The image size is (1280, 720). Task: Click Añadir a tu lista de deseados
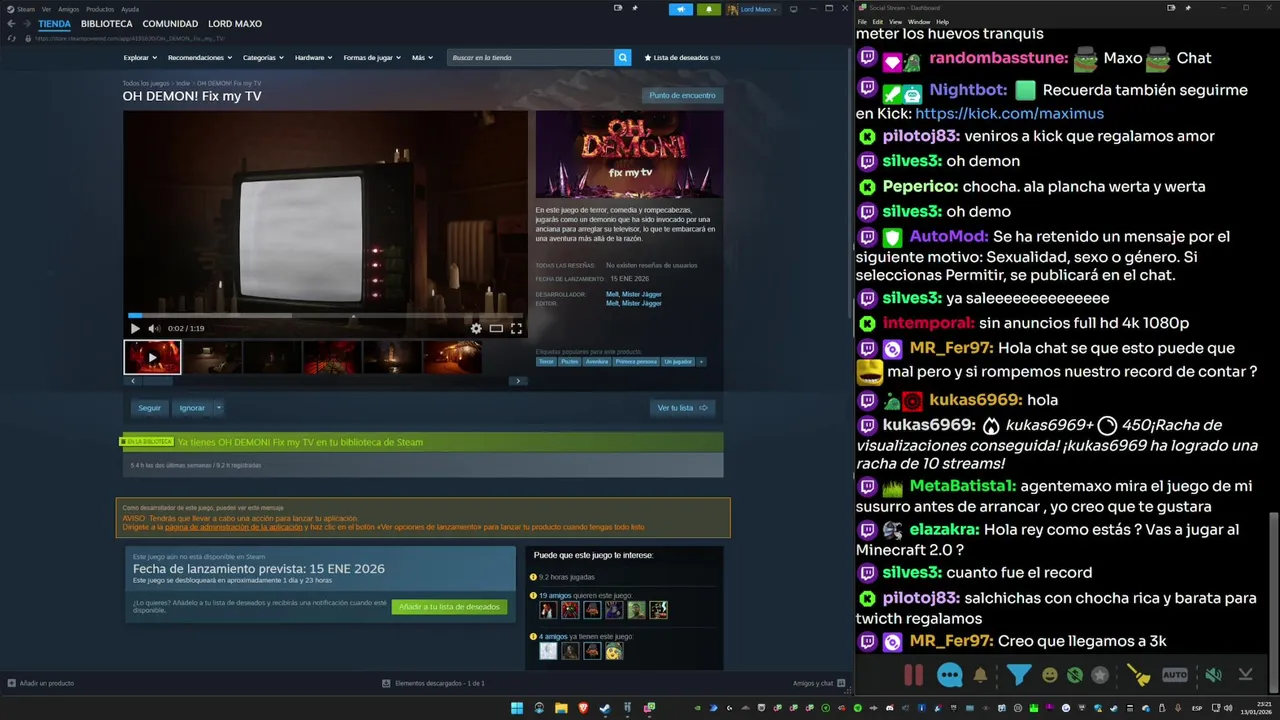pyautogui.click(x=449, y=607)
